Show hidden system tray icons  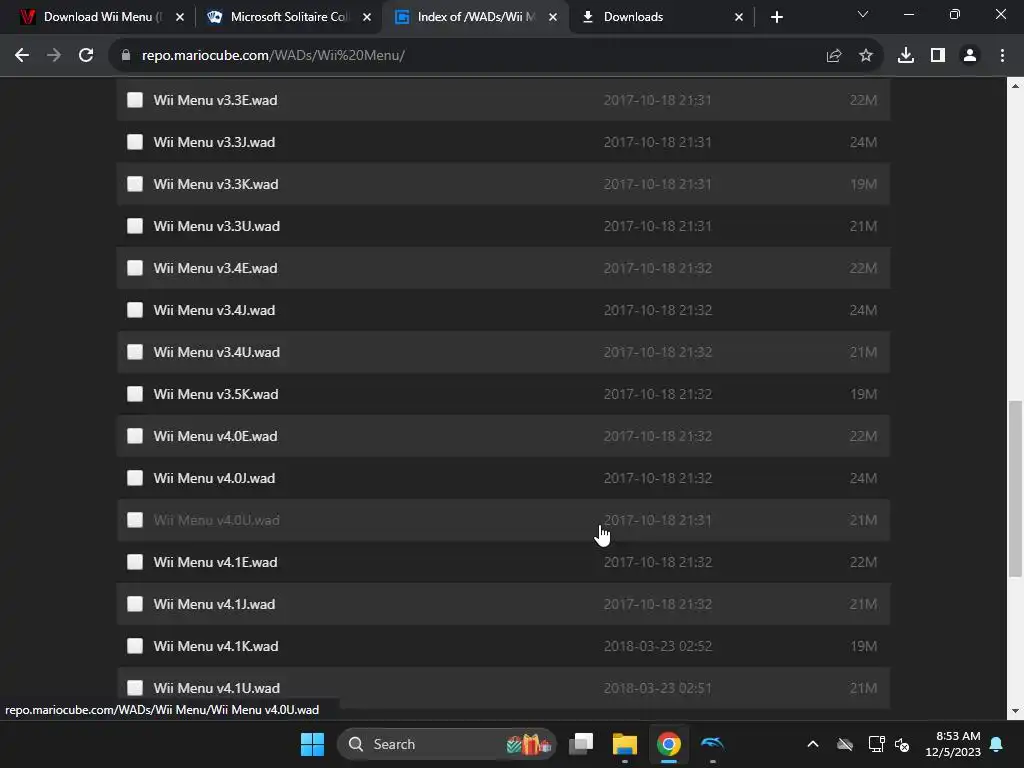pyautogui.click(x=812, y=744)
